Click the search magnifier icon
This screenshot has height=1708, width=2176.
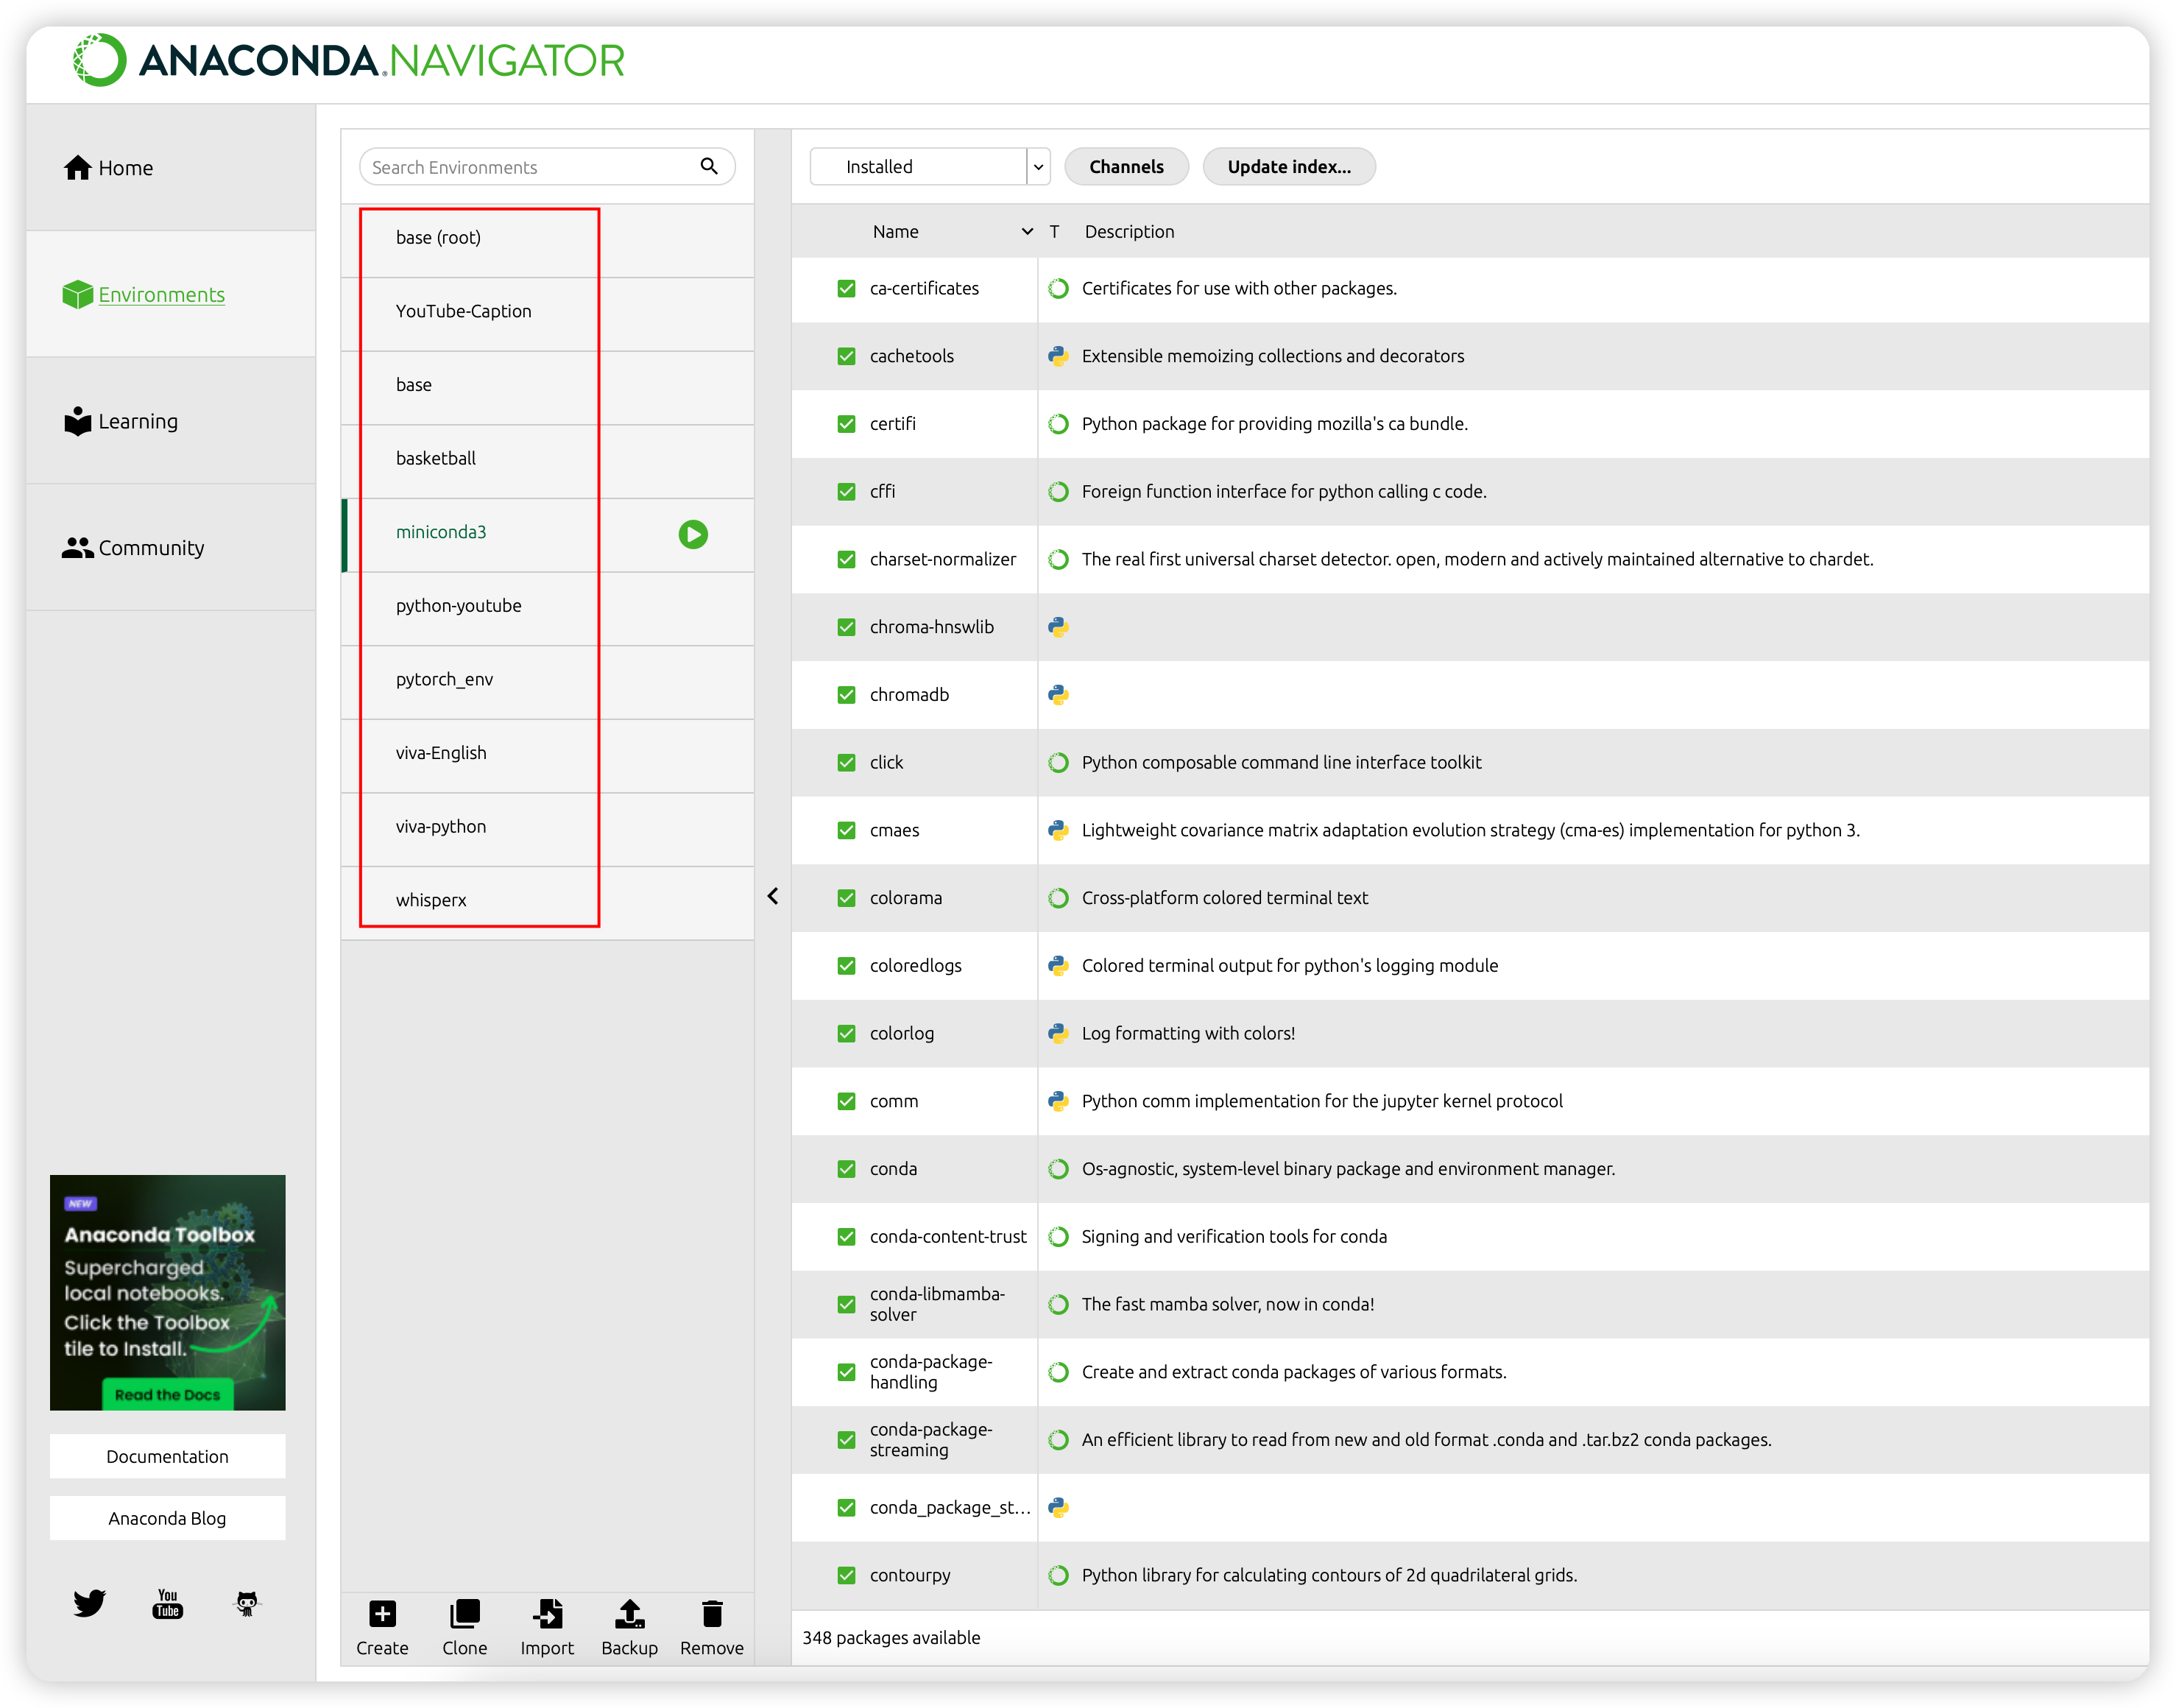tap(709, 166)
